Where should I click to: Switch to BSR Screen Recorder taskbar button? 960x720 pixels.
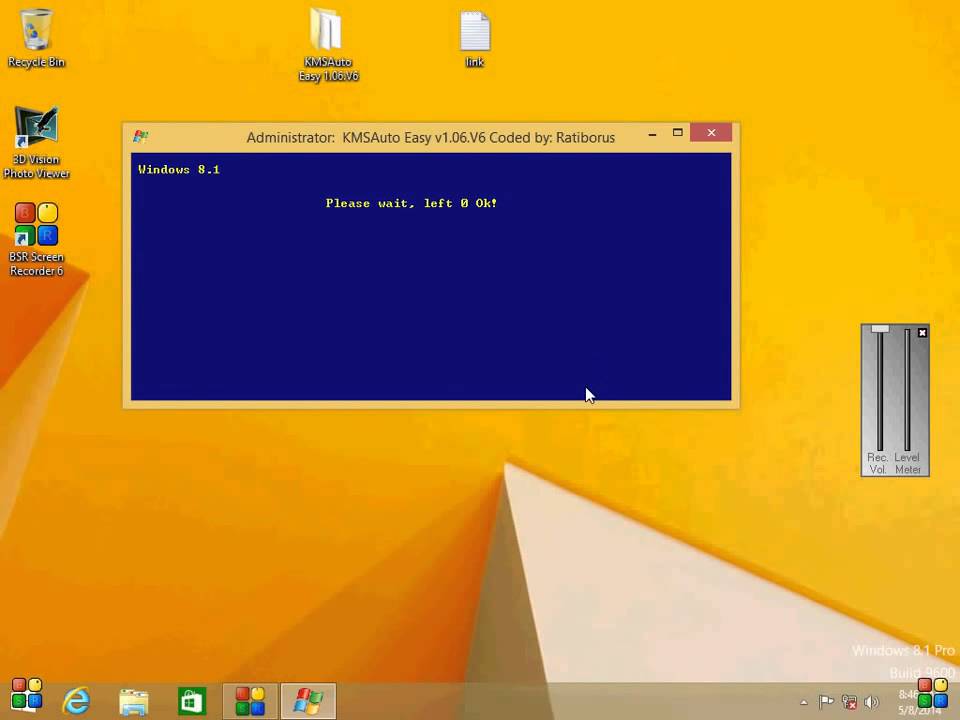click(250, 701)
